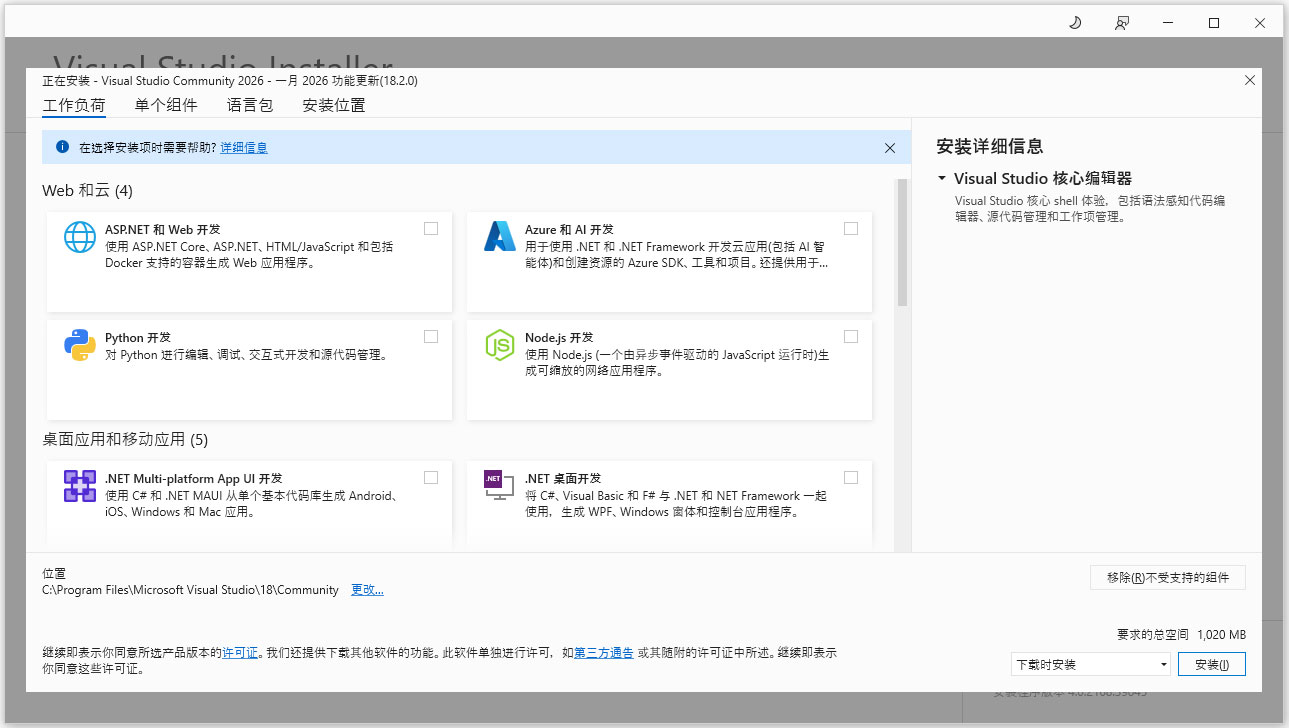
Task: Open the 下载时安装 dropdown
Action: click(x=1089, y=664)
